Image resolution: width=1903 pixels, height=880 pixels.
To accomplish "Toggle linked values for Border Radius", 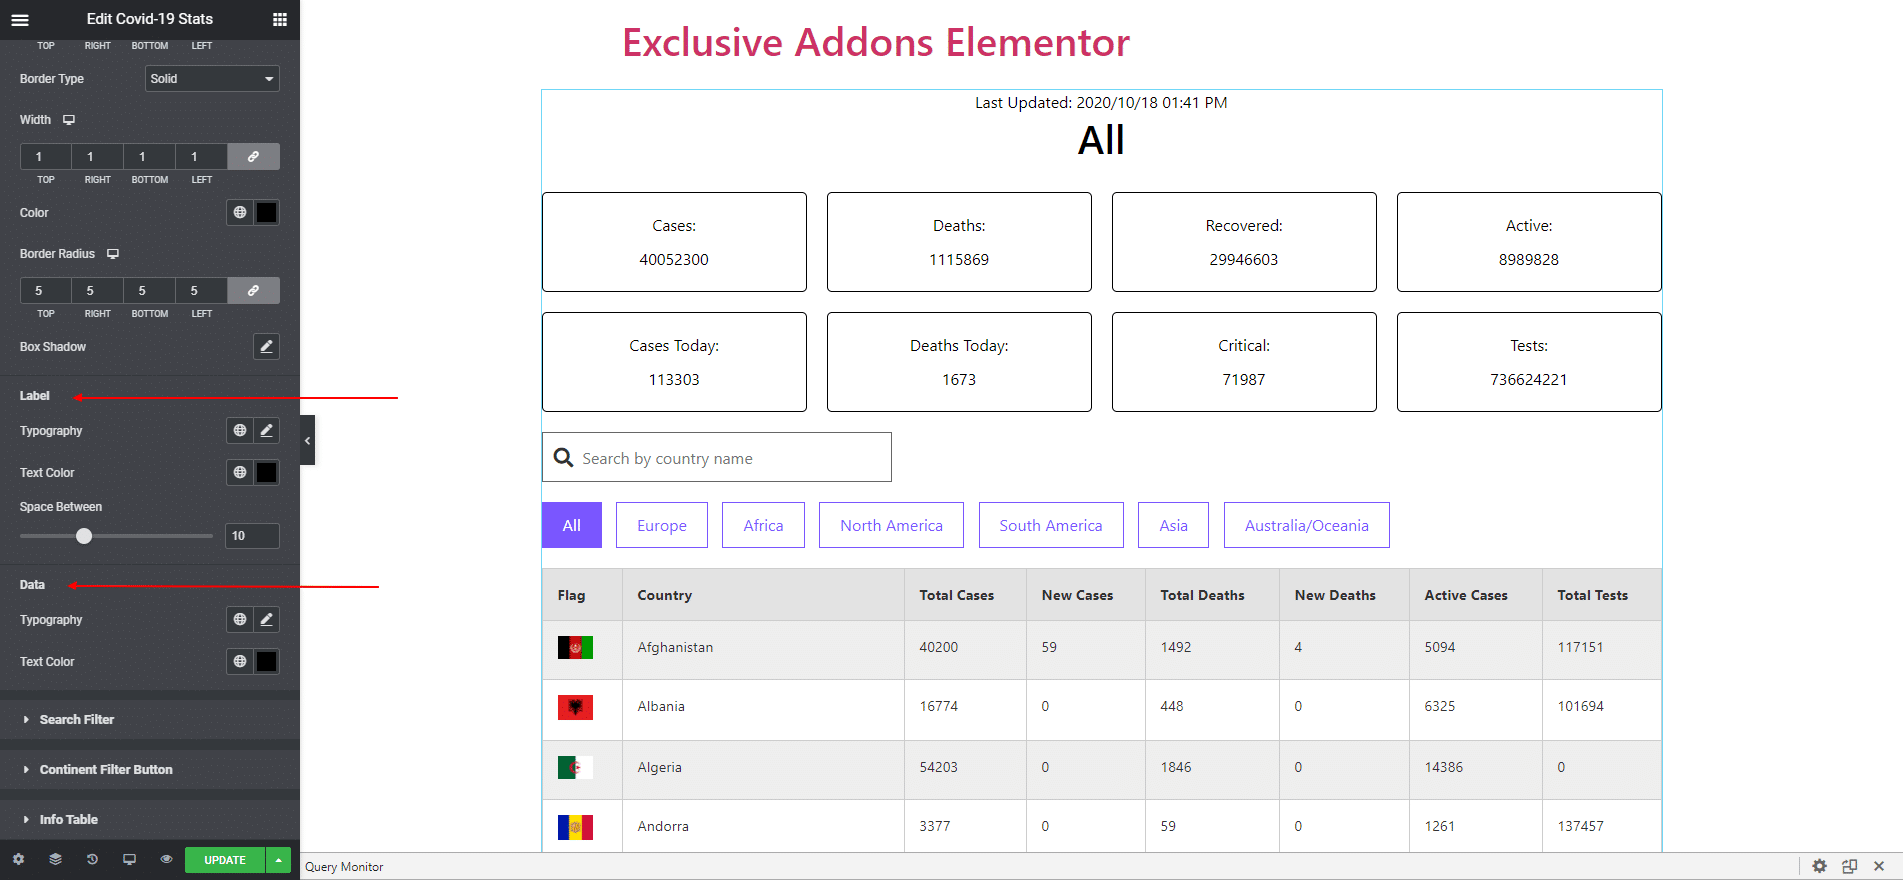I will coord(254,291).
